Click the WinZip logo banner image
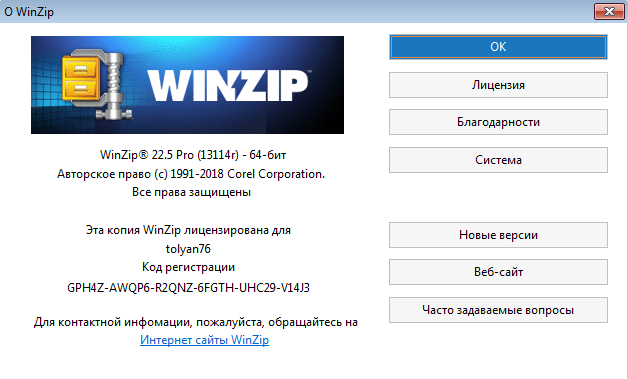Image resolution: width=628 pixels, height=379 pixels. click(187, 85)
